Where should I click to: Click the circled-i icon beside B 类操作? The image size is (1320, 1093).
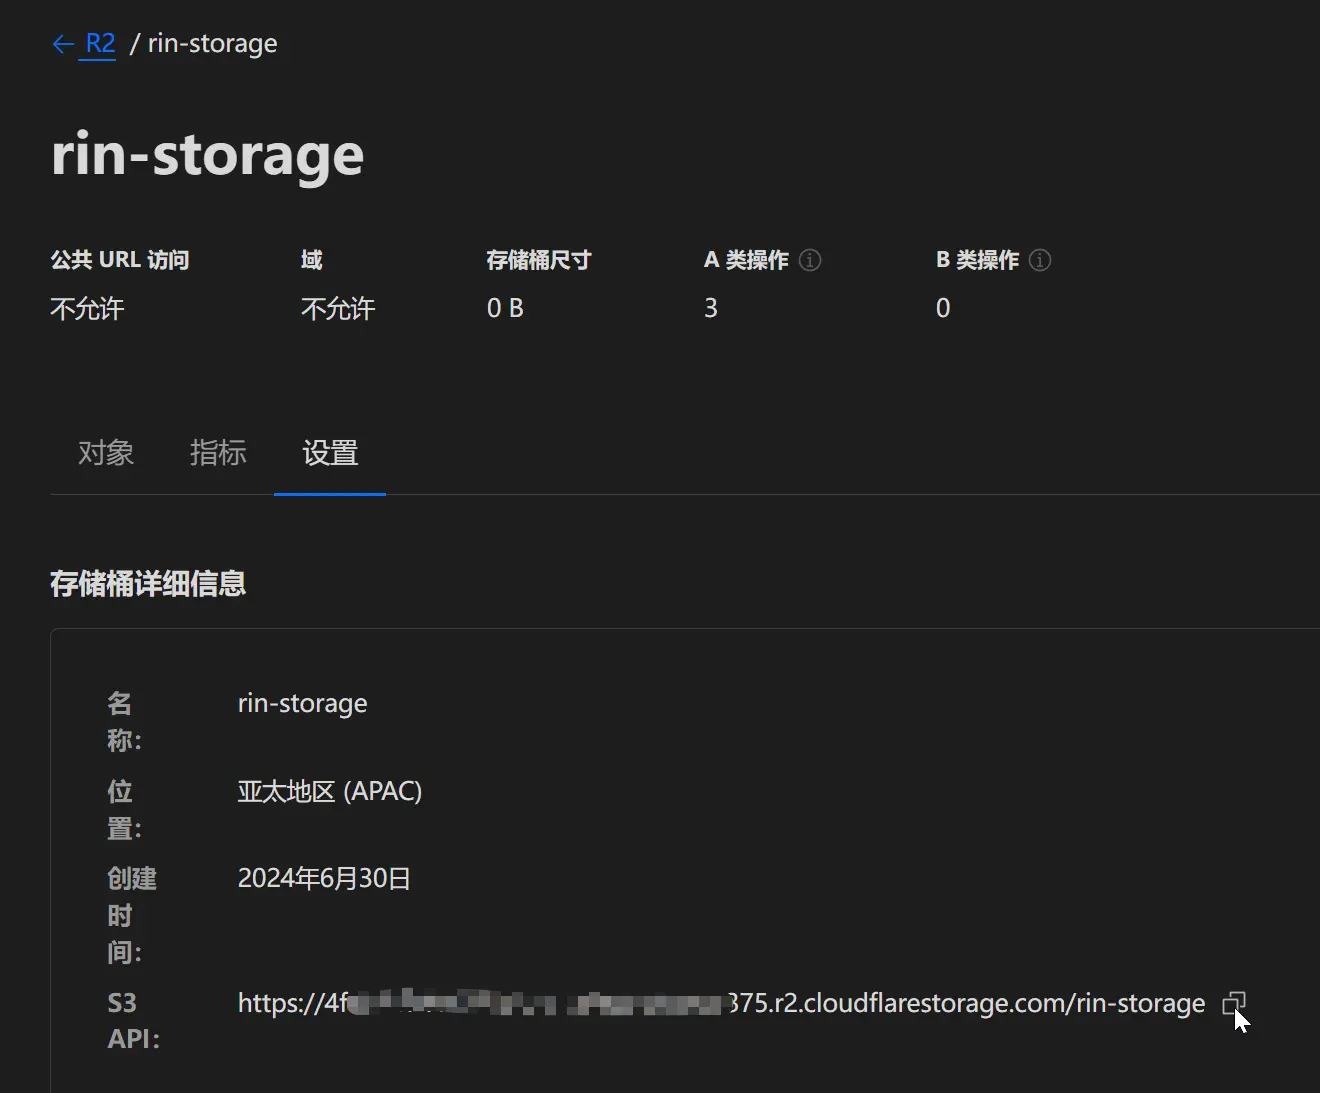1040,260
